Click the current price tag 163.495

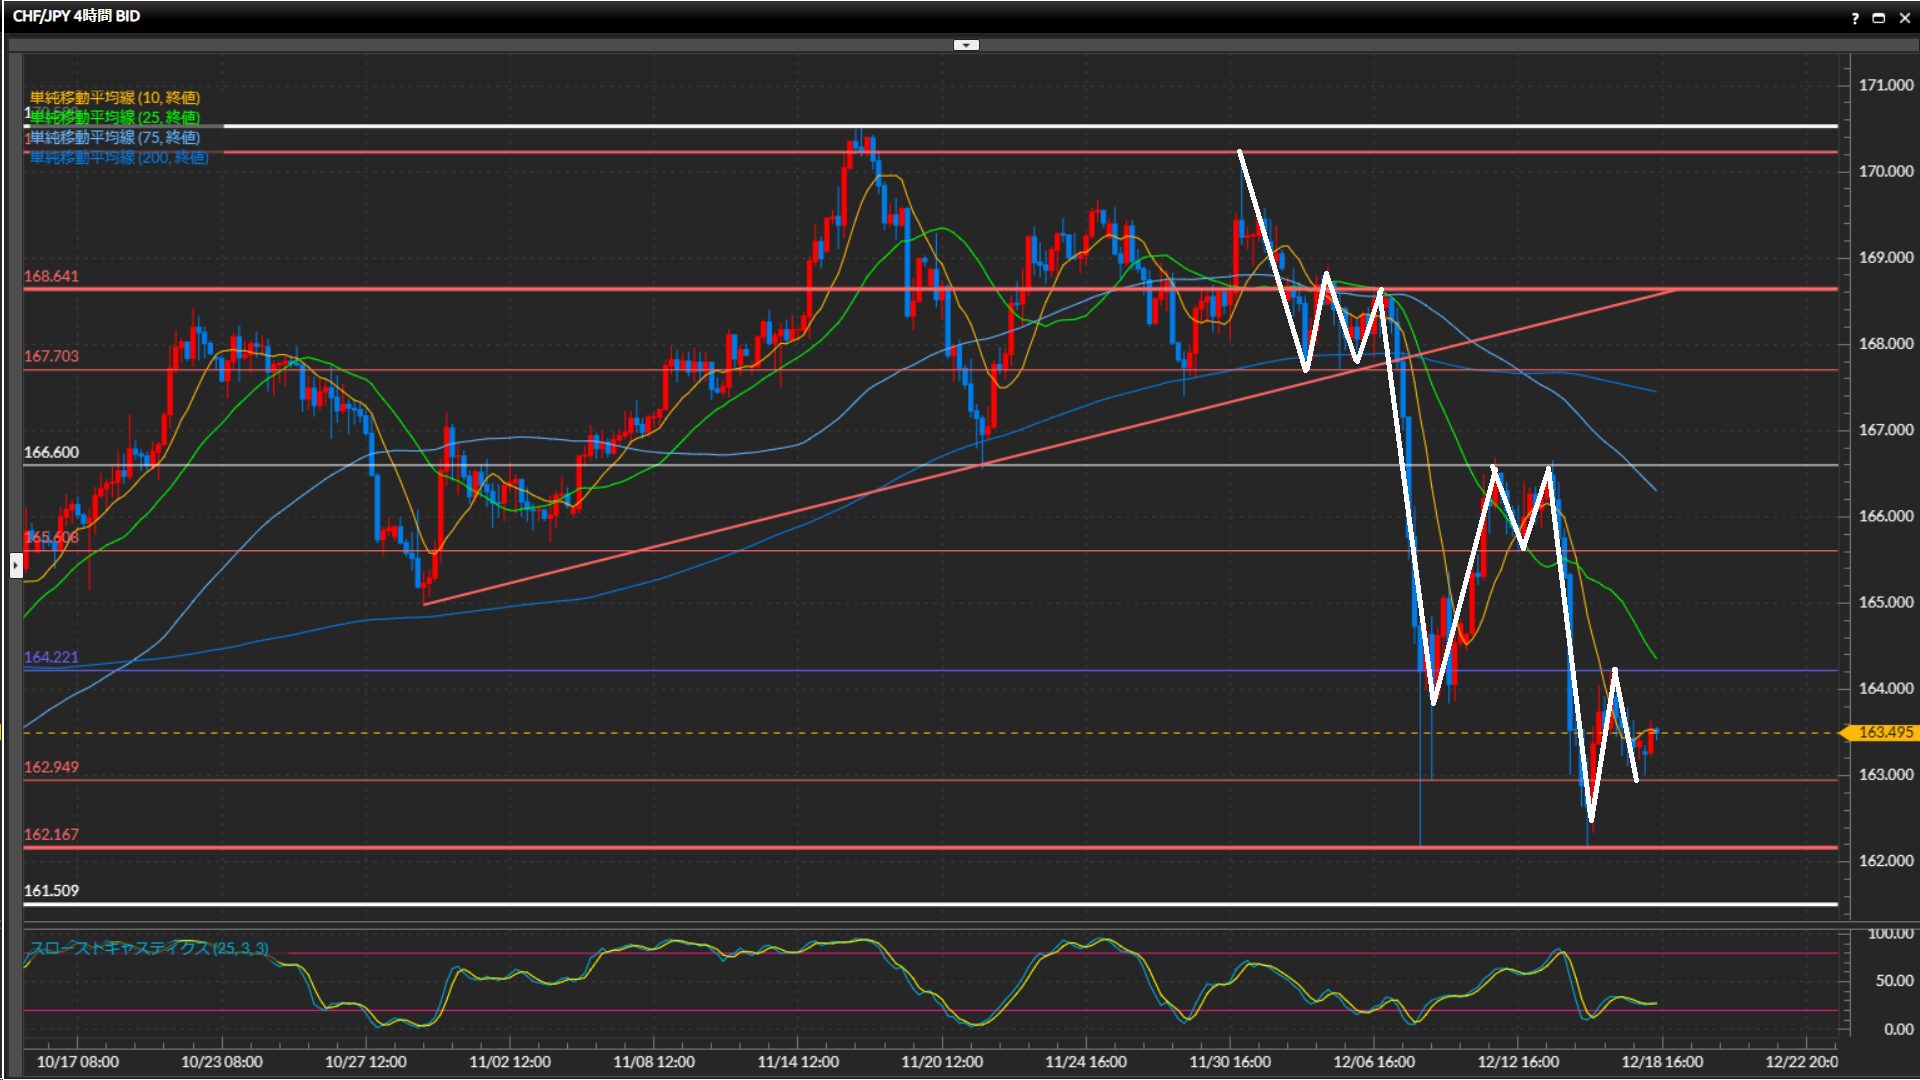(1884, 732)
